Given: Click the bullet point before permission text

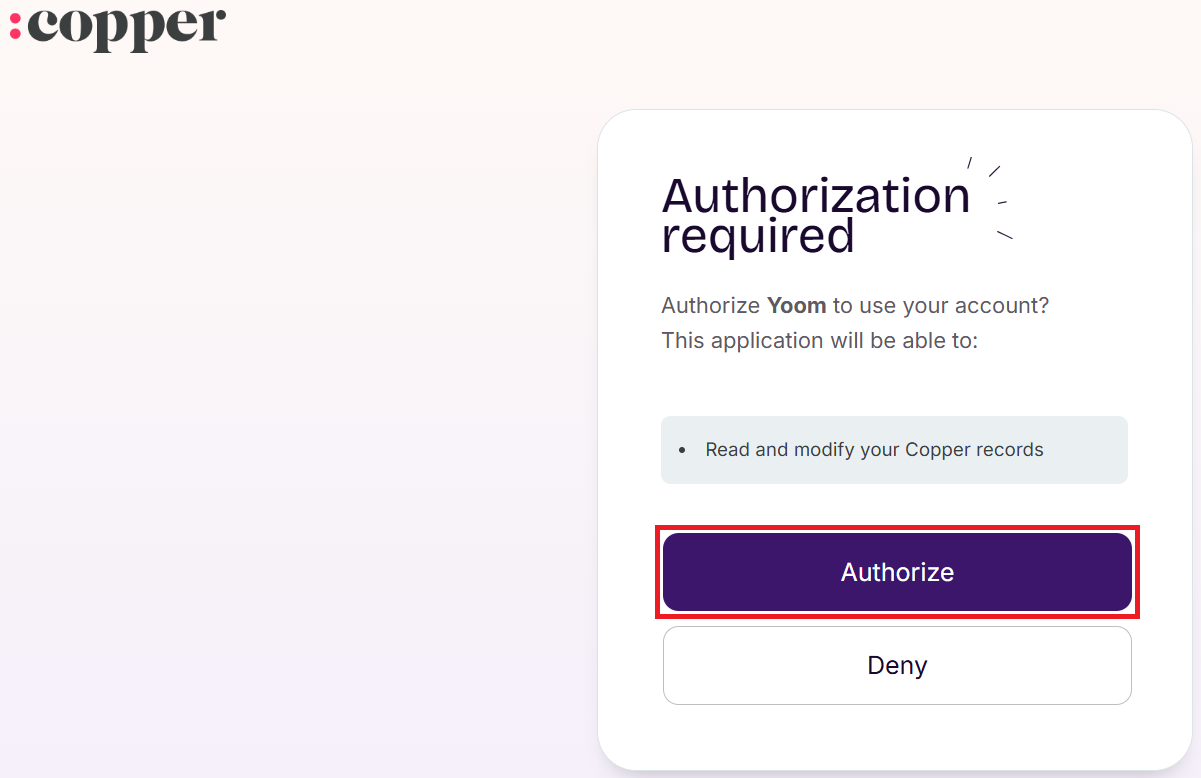Looking at the screenshot, I should (682, 451).
